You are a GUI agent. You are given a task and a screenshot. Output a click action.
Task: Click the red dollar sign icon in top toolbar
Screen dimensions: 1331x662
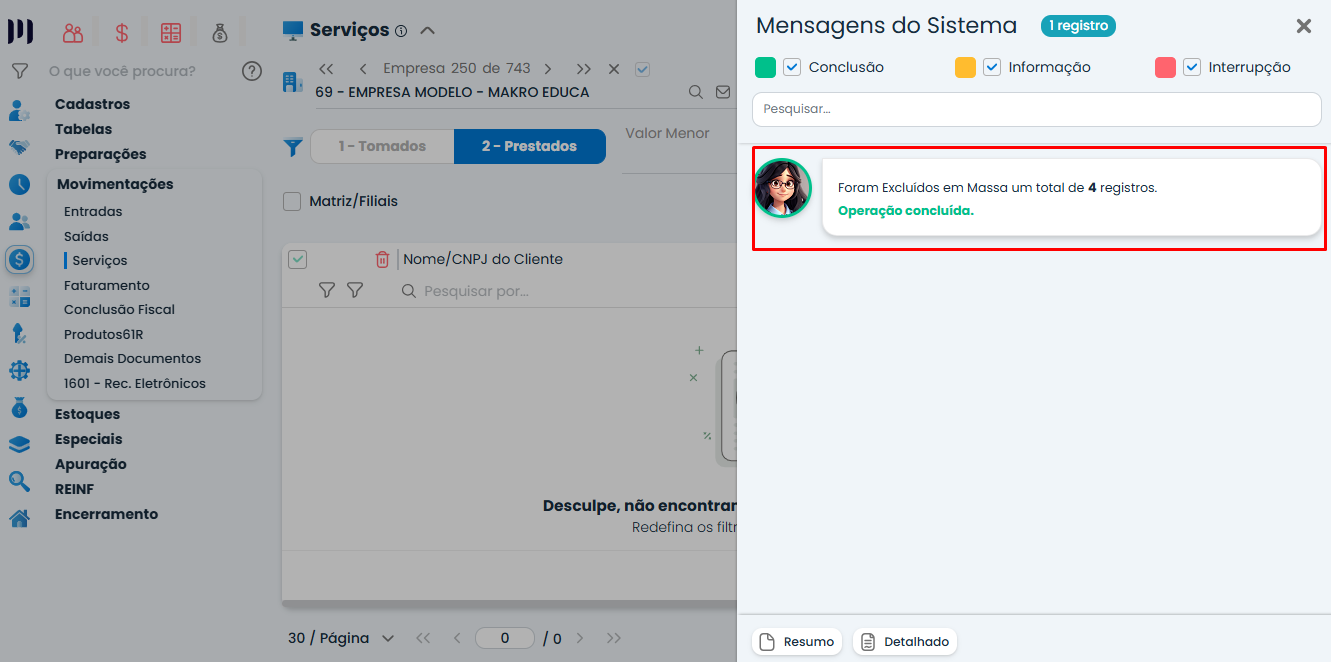pos(122,33)
